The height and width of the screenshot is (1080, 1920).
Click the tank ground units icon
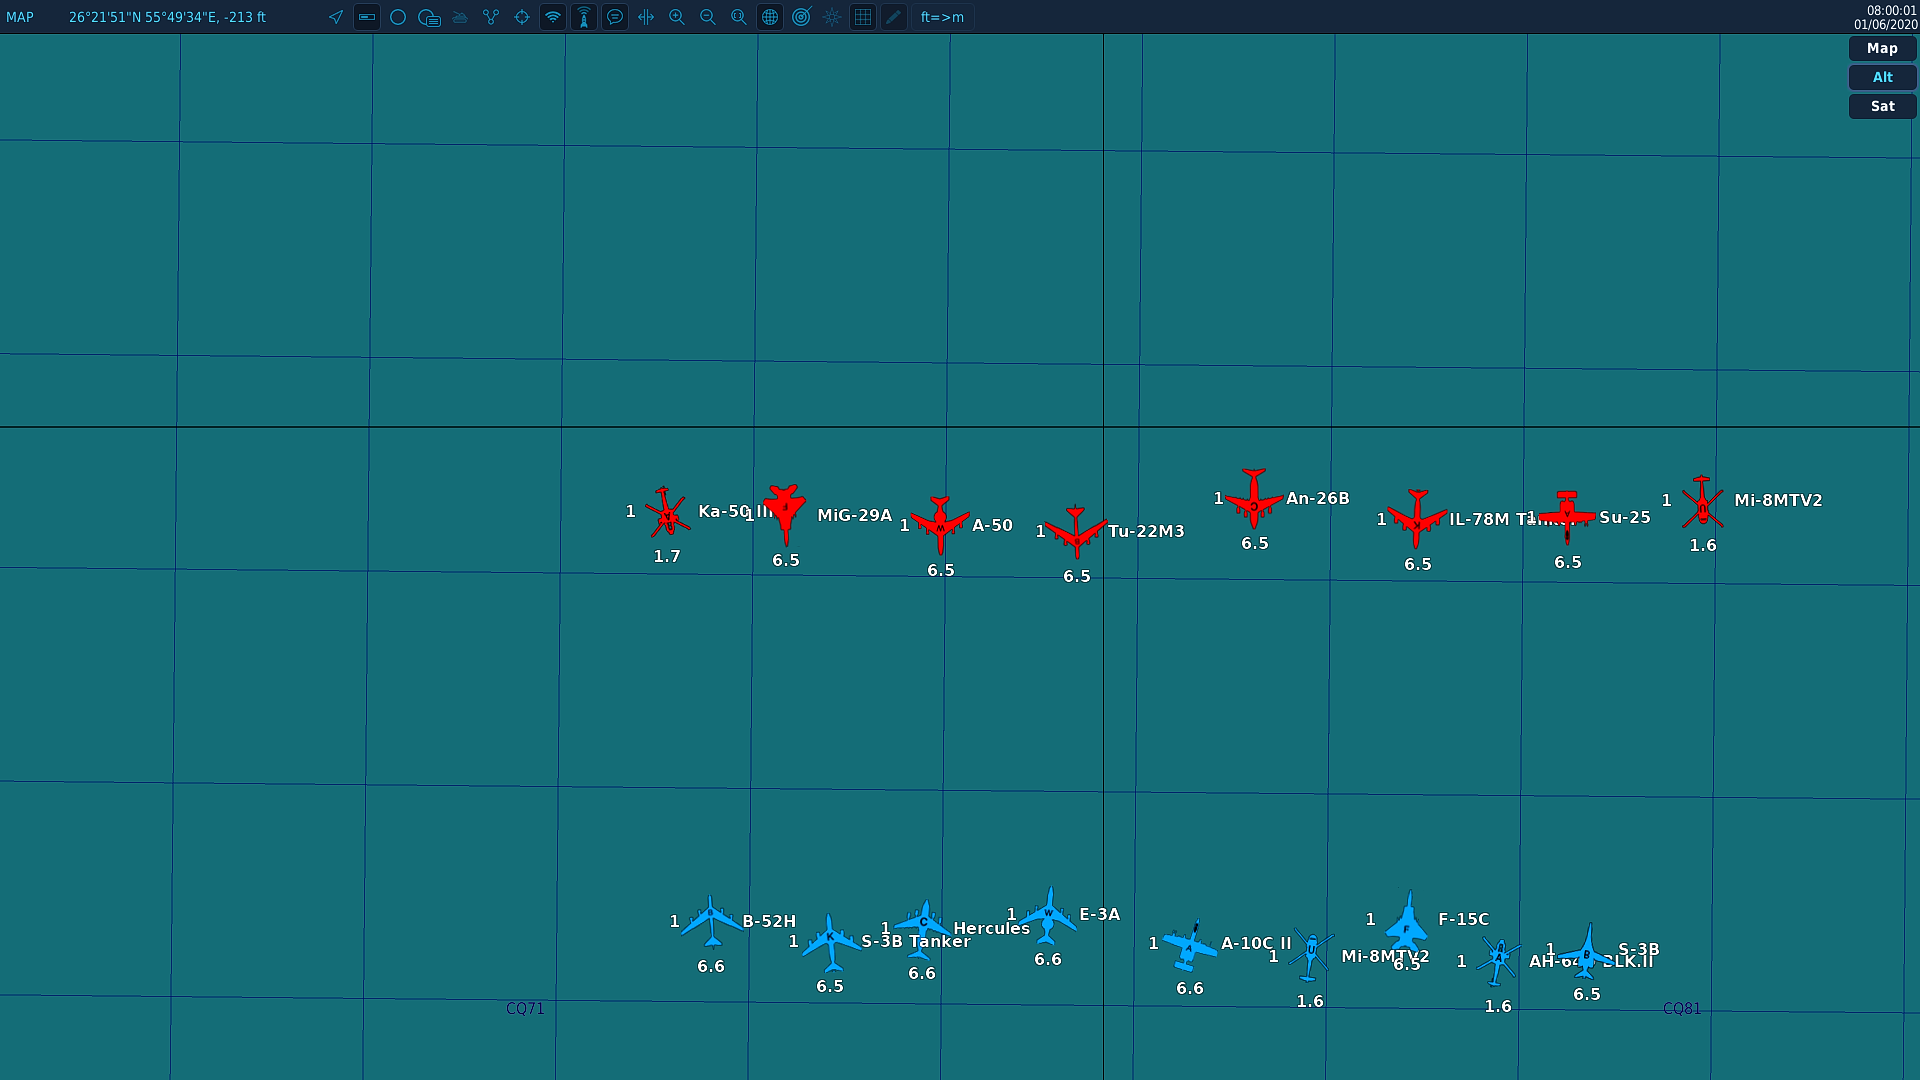point(460,17)
